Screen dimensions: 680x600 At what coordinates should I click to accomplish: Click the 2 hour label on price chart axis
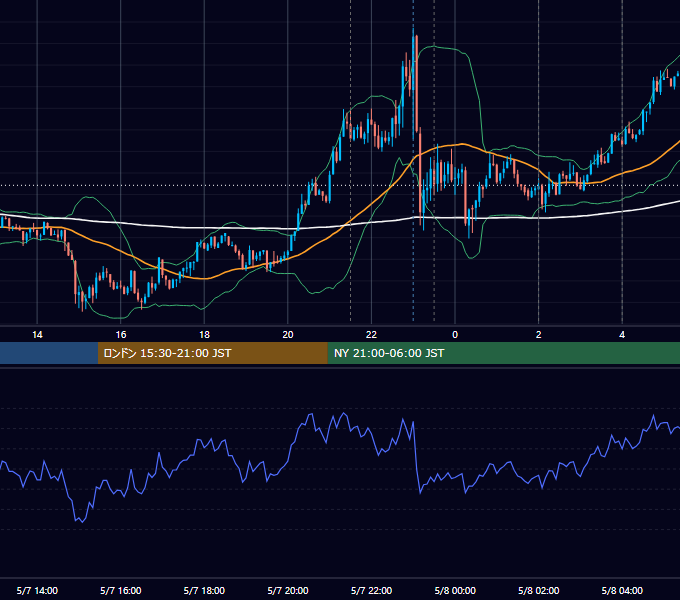click(x=539, y=335)
